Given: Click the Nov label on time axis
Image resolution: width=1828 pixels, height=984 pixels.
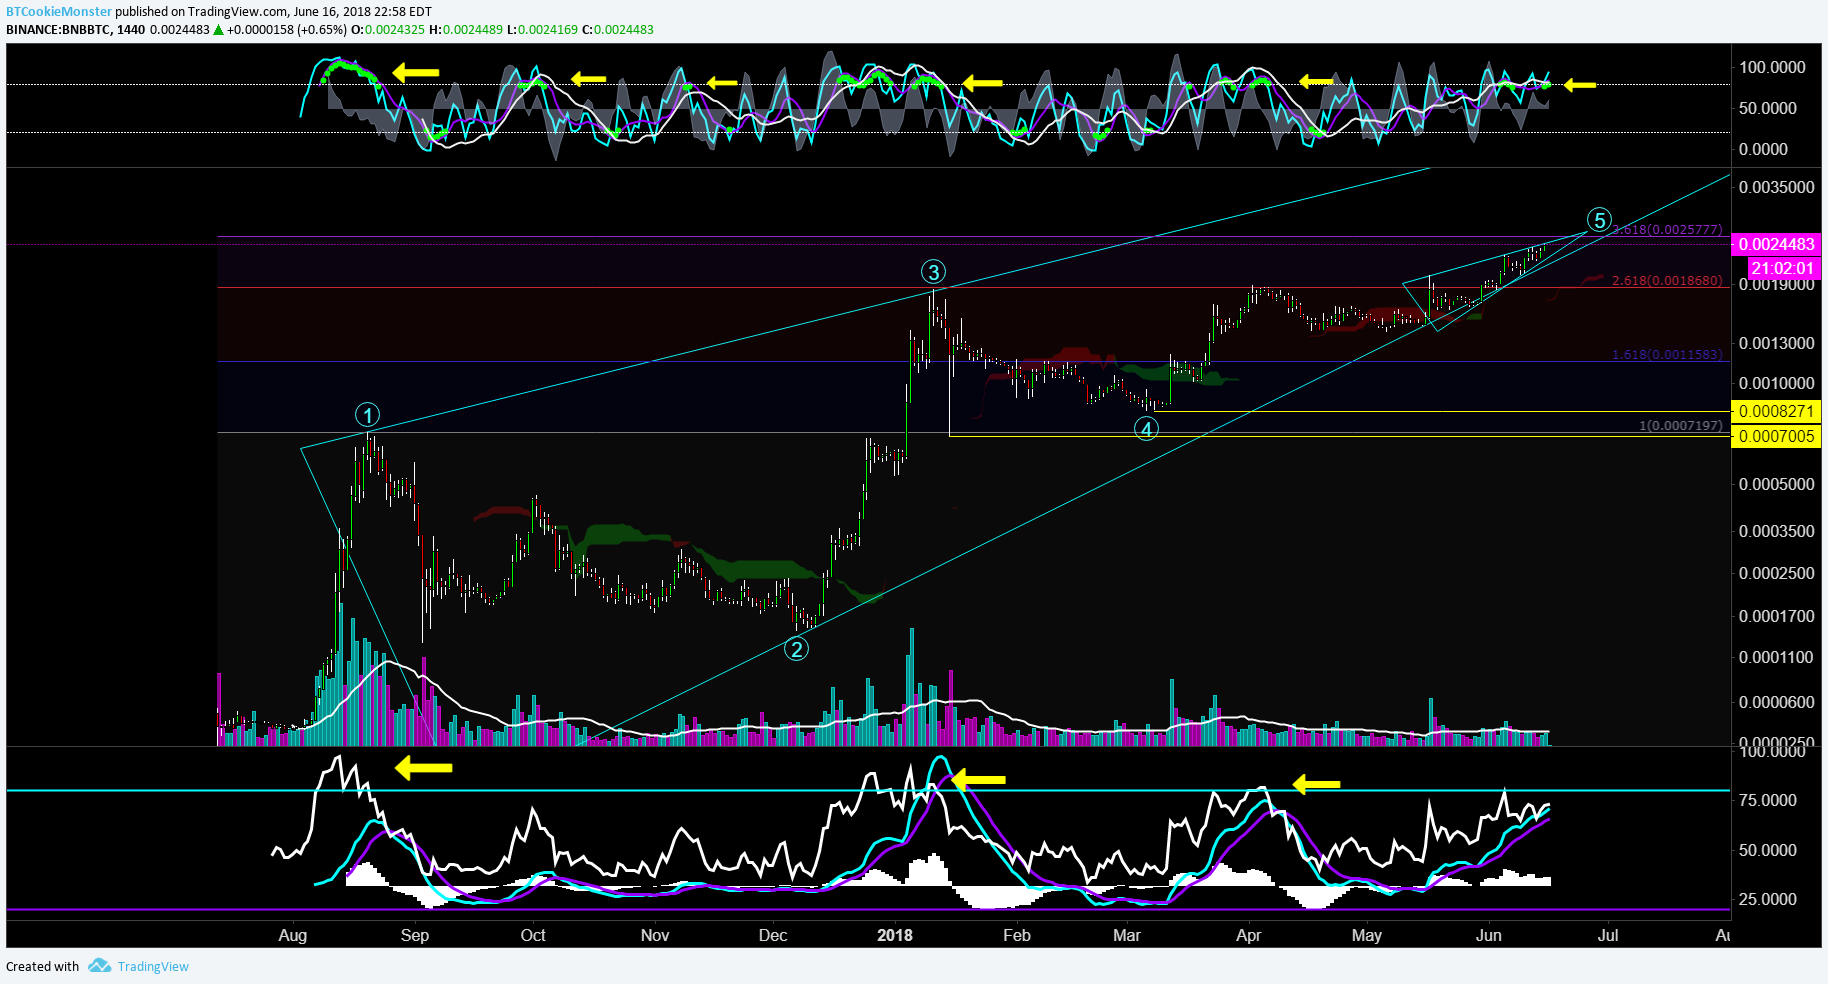Looking at the screenshot, I should (x=655, y=935).
